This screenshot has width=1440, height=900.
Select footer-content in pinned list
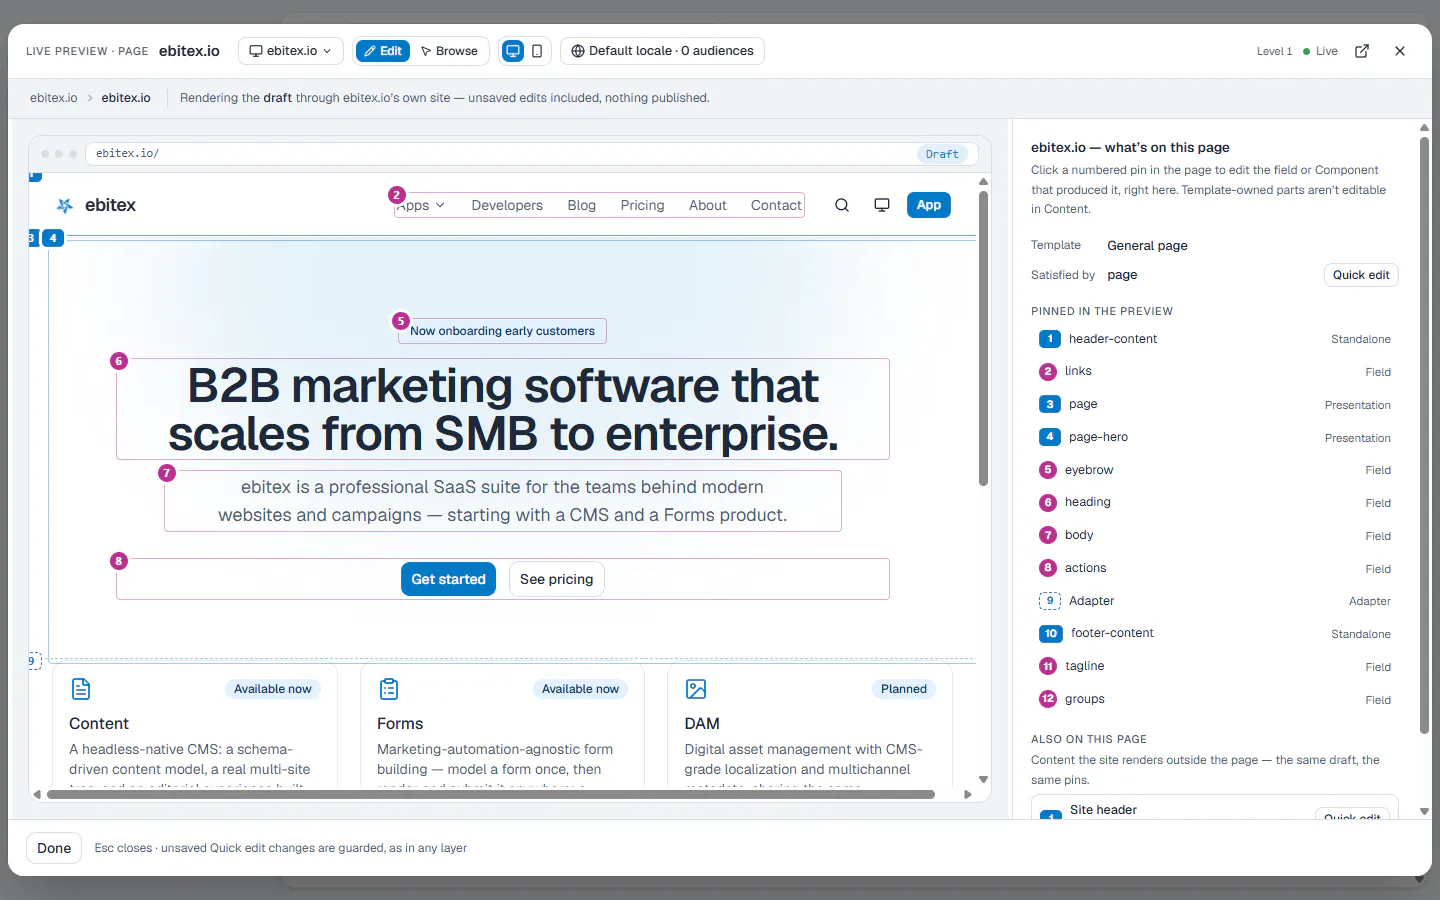pos(1215,634)
